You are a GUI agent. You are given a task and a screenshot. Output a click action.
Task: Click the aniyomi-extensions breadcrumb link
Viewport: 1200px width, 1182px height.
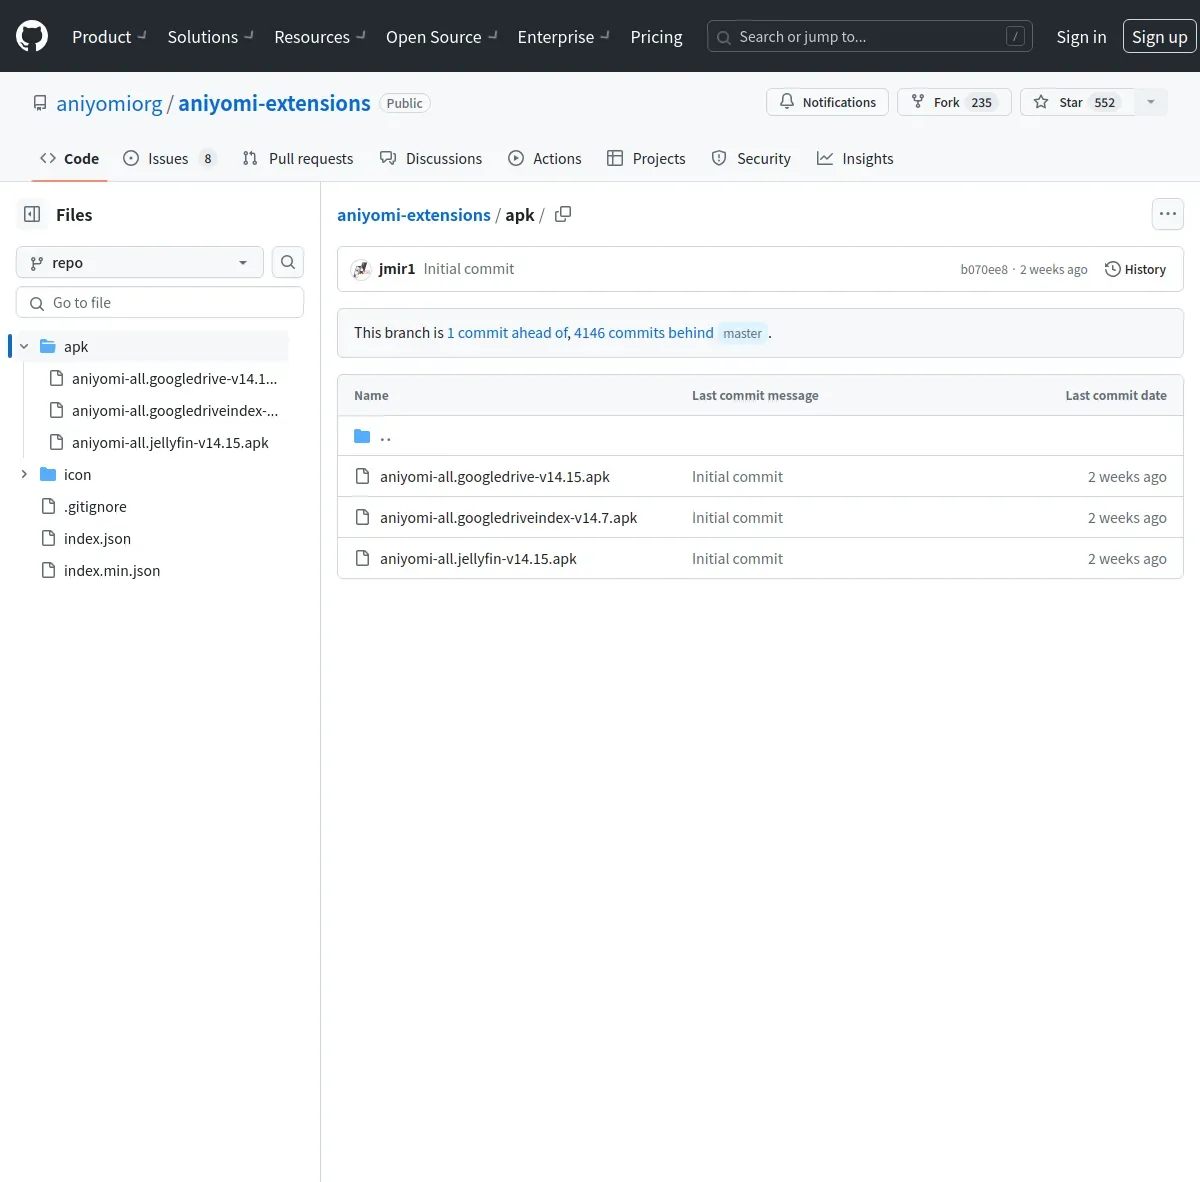pos(414,215)
